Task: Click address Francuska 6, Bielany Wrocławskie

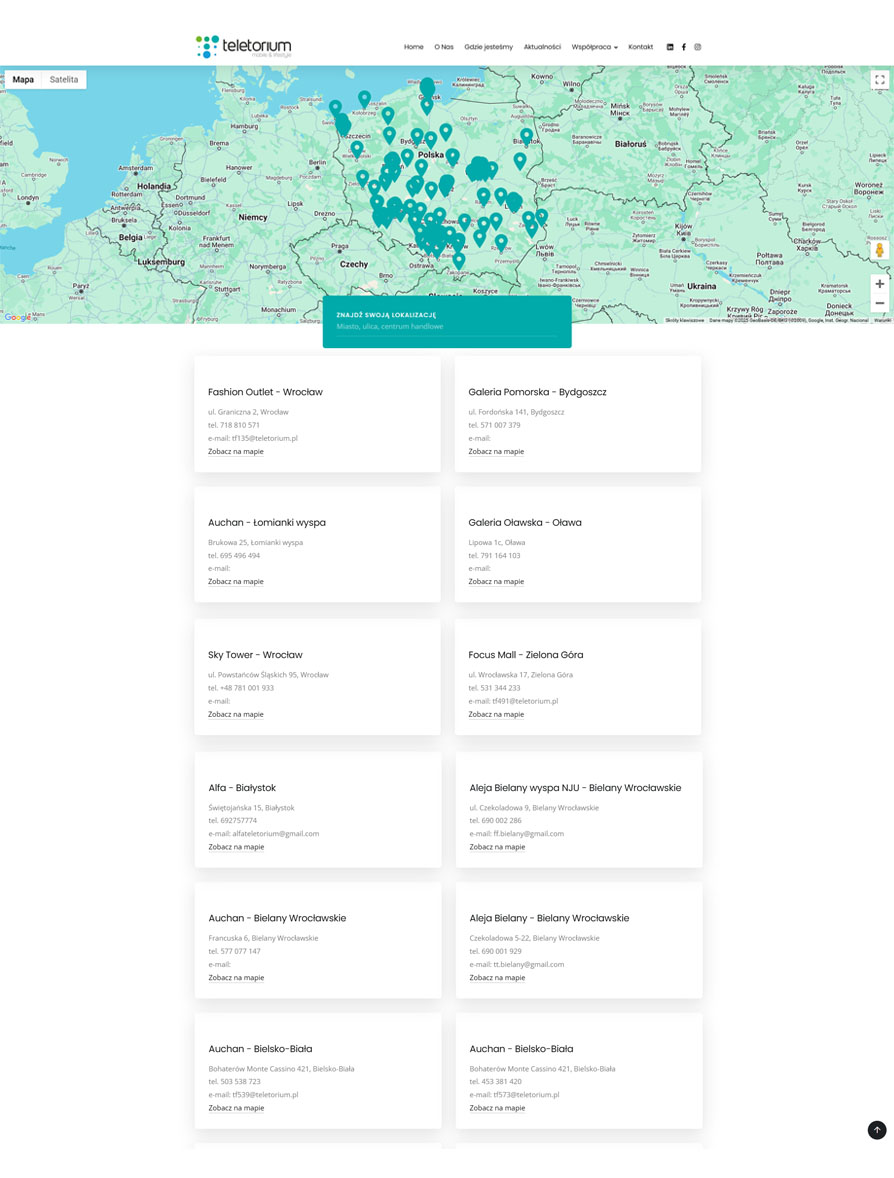Action: pyautogui.click(x=263, y=938)
